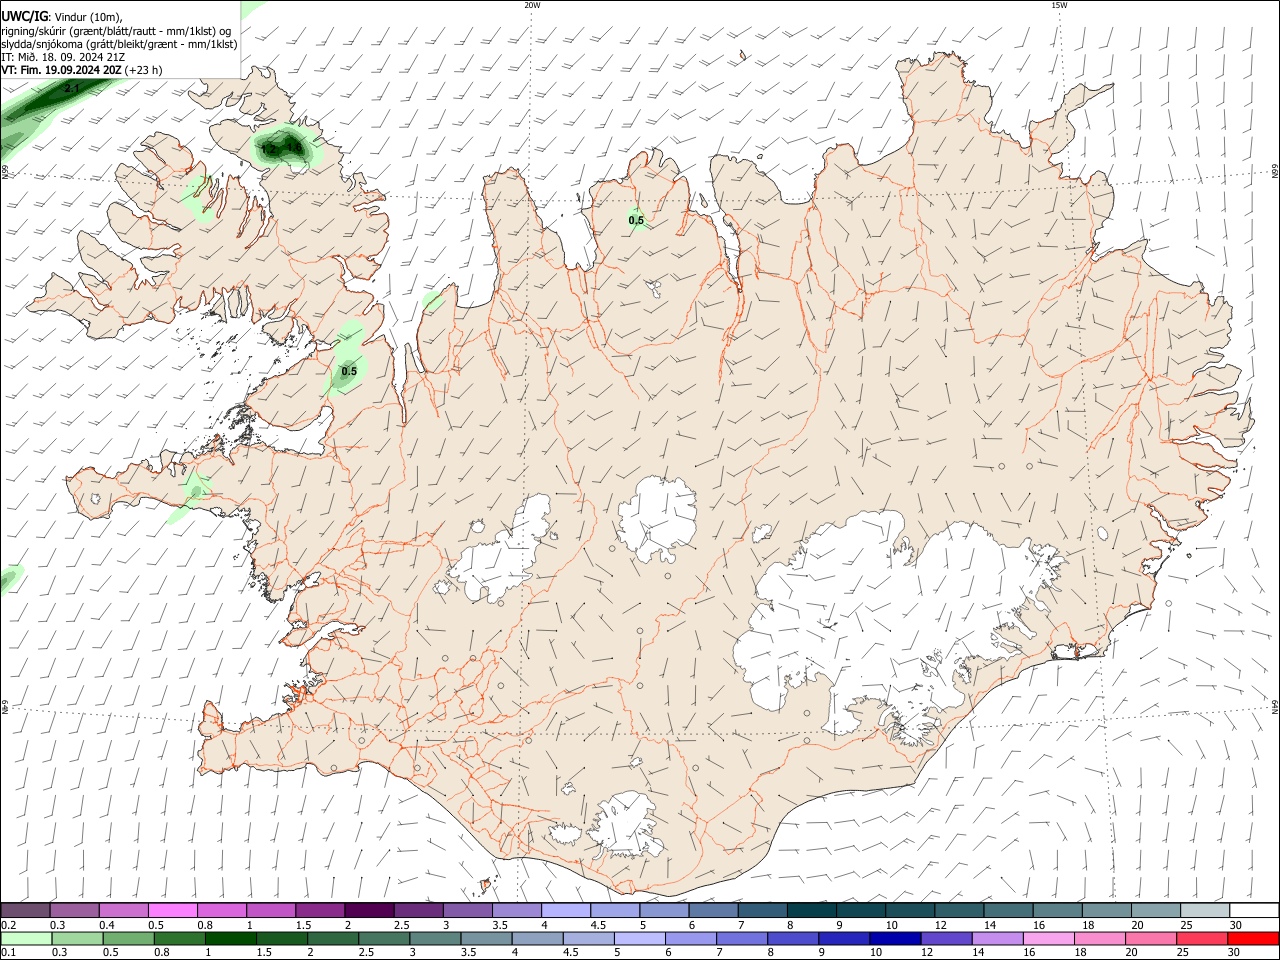Select the pale green 0.1–0.3 rain swatch
The height and width of the screenshot is (960, 1280).
pyautogui.click(x=25, y=938)
